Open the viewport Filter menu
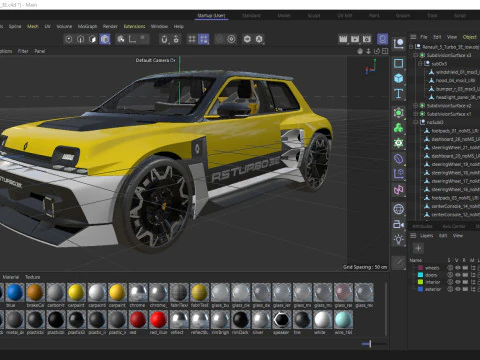Image resolution: width=480 pixels, height=360 pixels. (23, 51)
